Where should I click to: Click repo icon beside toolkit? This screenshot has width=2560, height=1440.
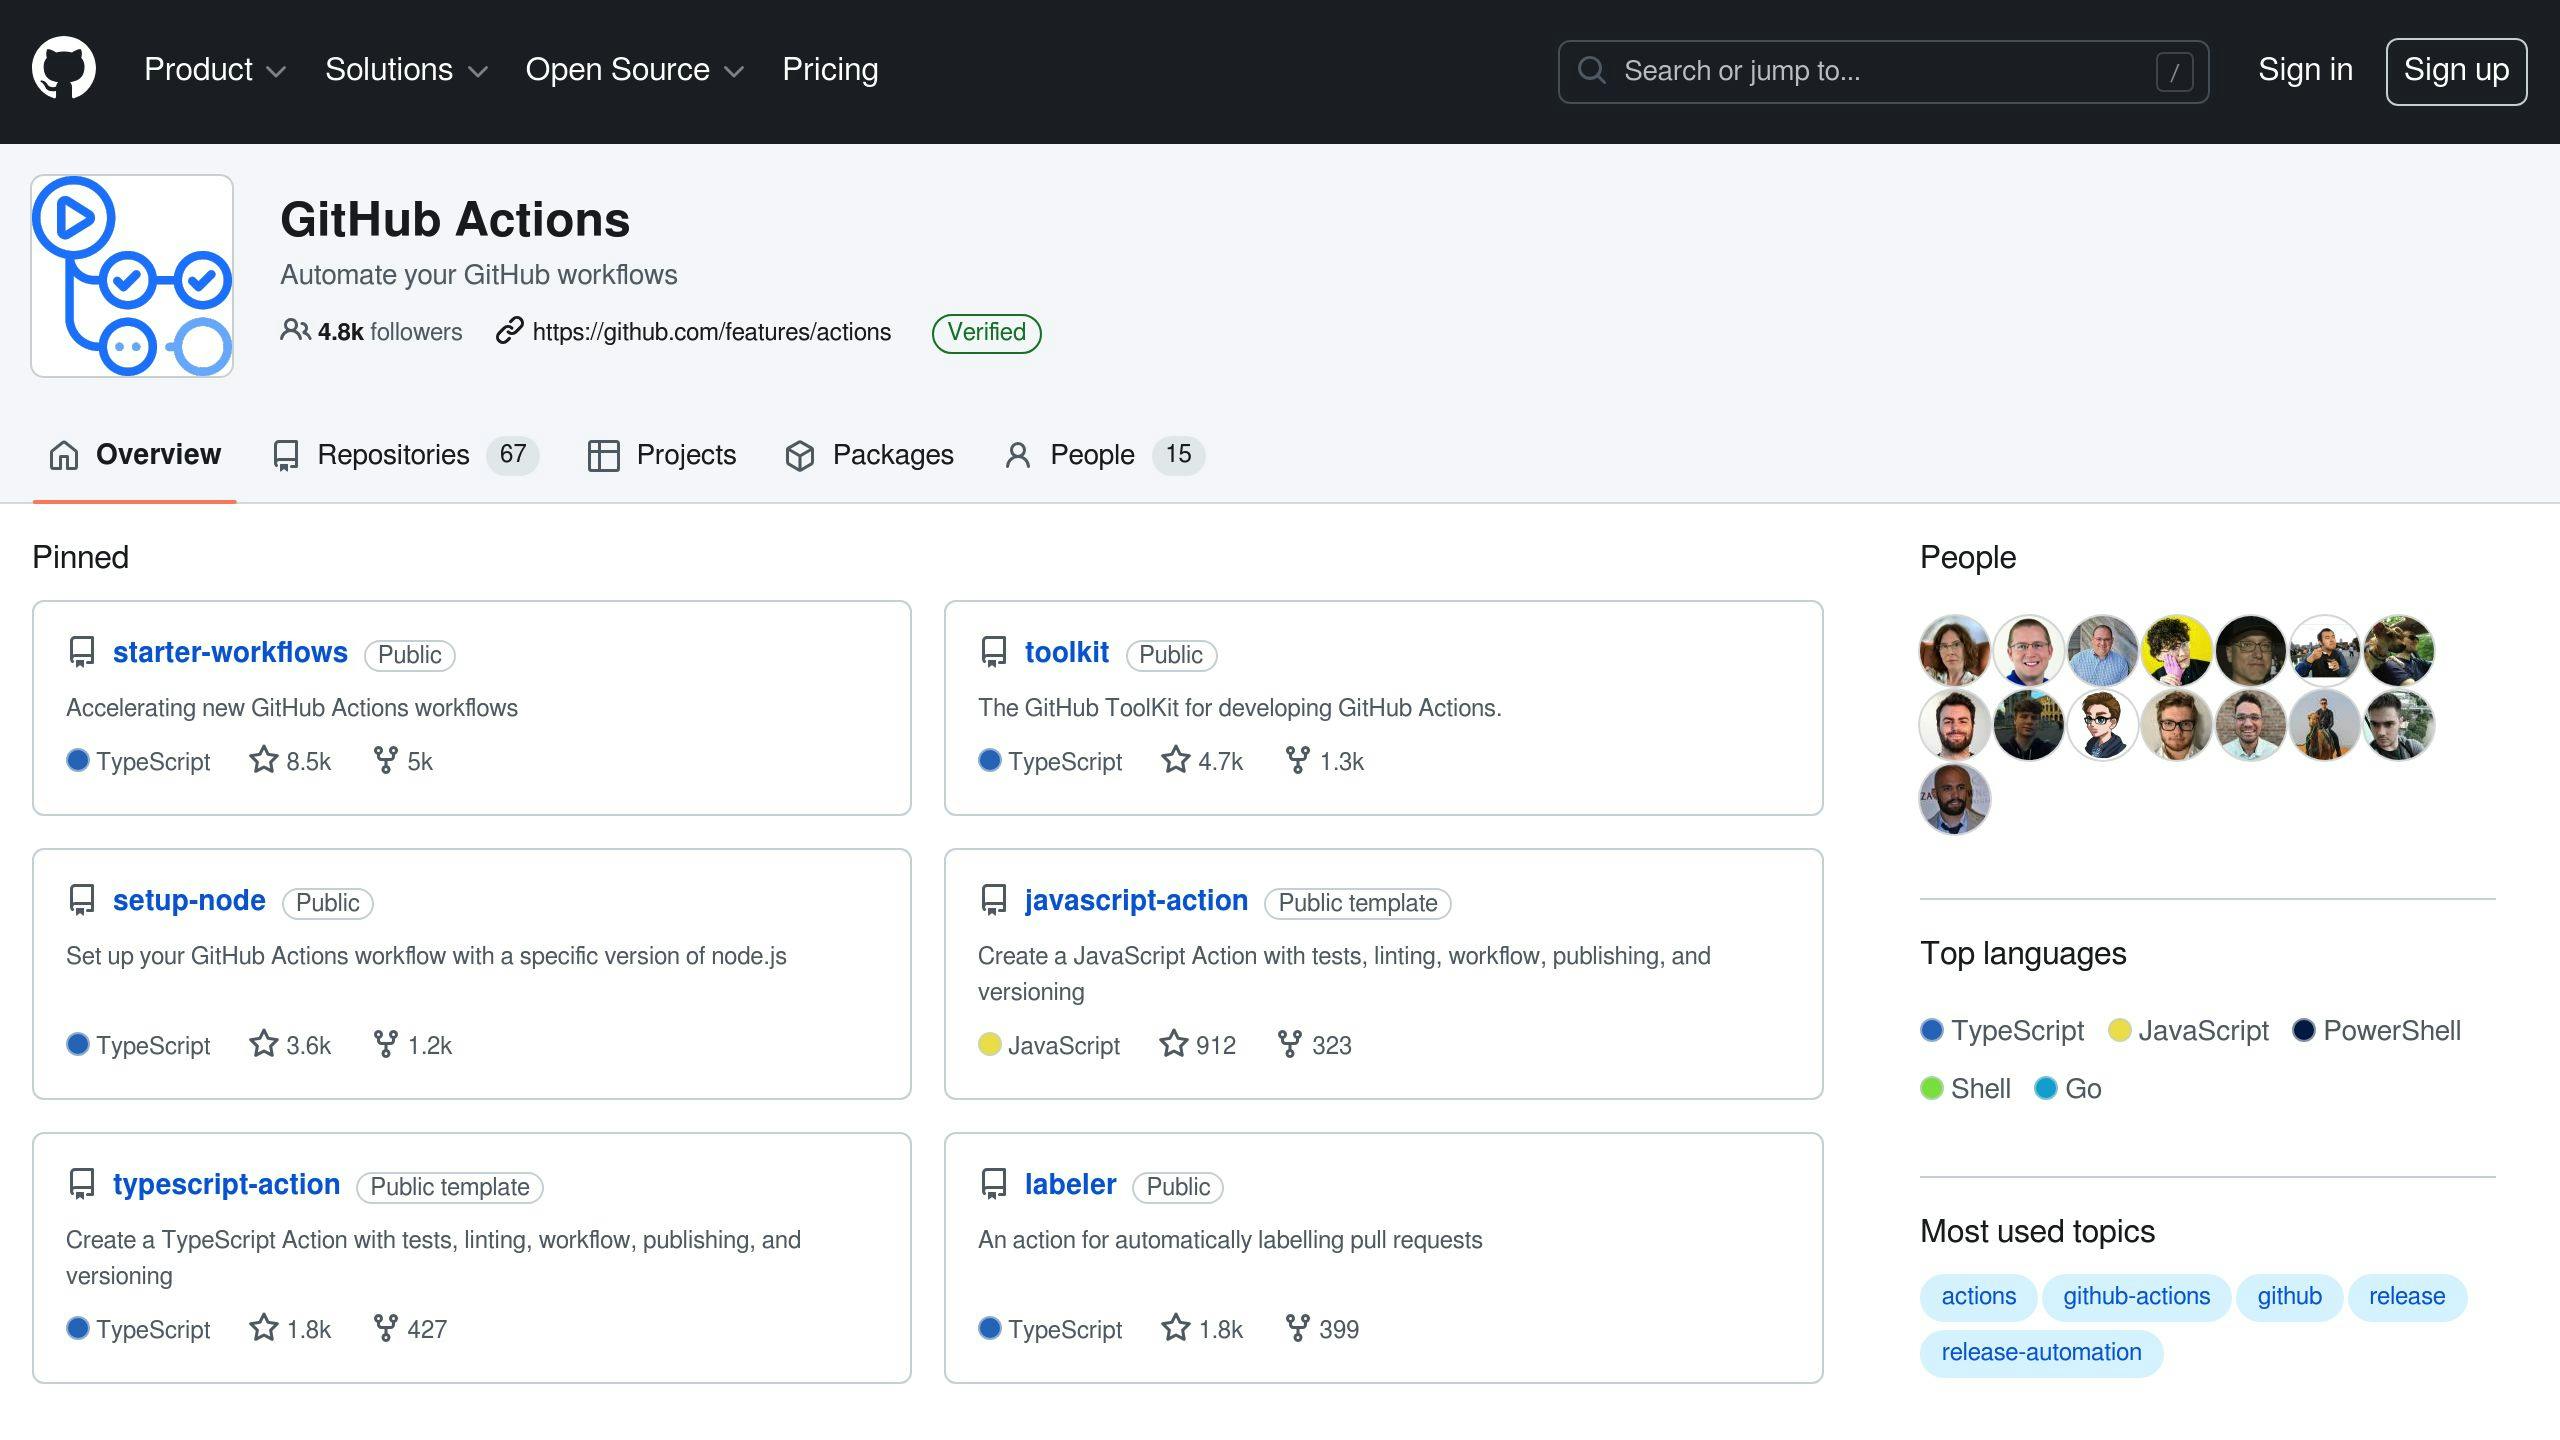(x=994, y=652)
